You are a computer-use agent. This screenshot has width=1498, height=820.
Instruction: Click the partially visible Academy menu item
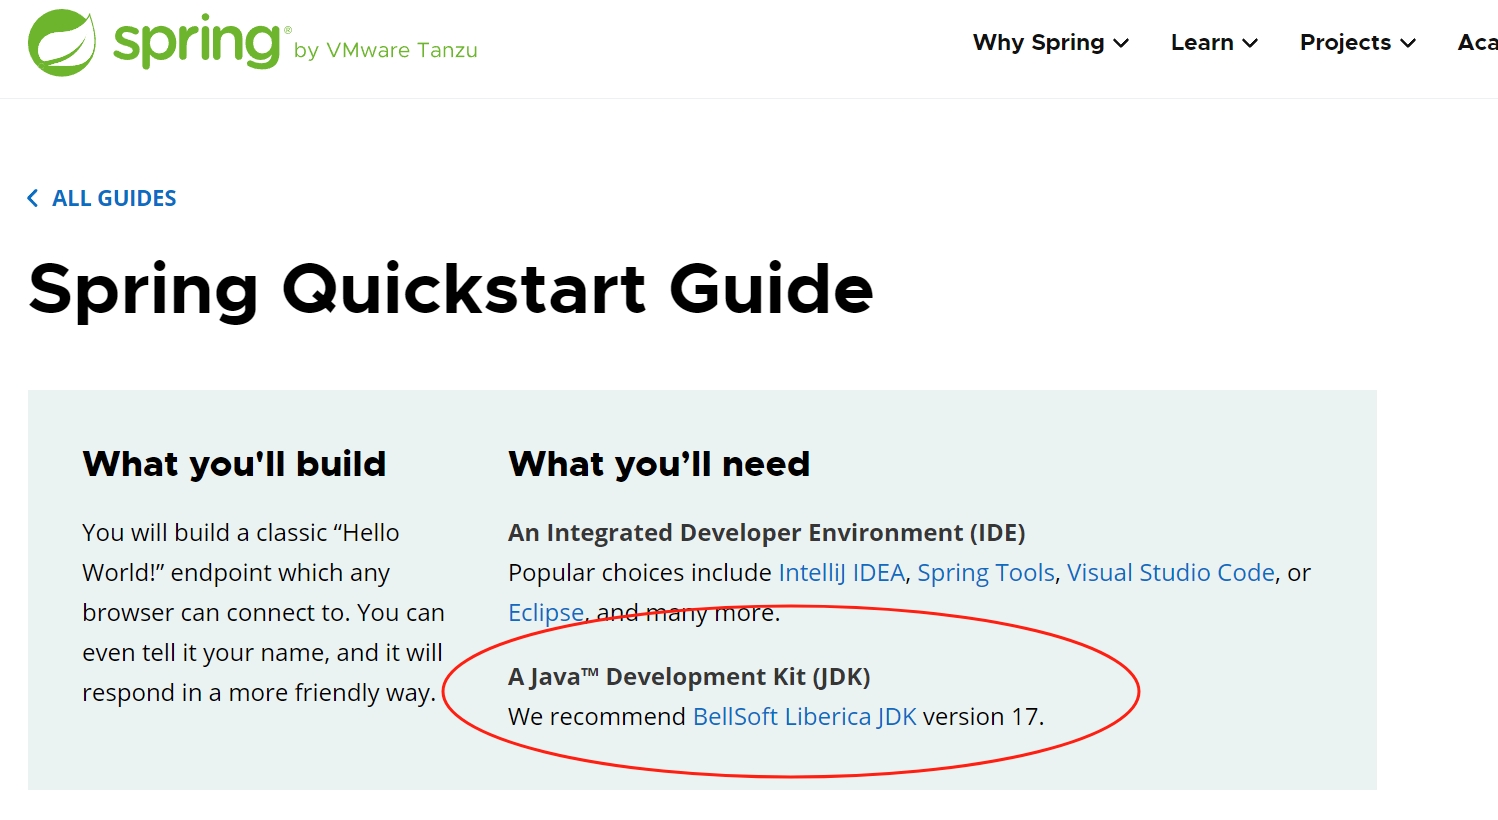pyautogui.click(x=1478, y=43)
